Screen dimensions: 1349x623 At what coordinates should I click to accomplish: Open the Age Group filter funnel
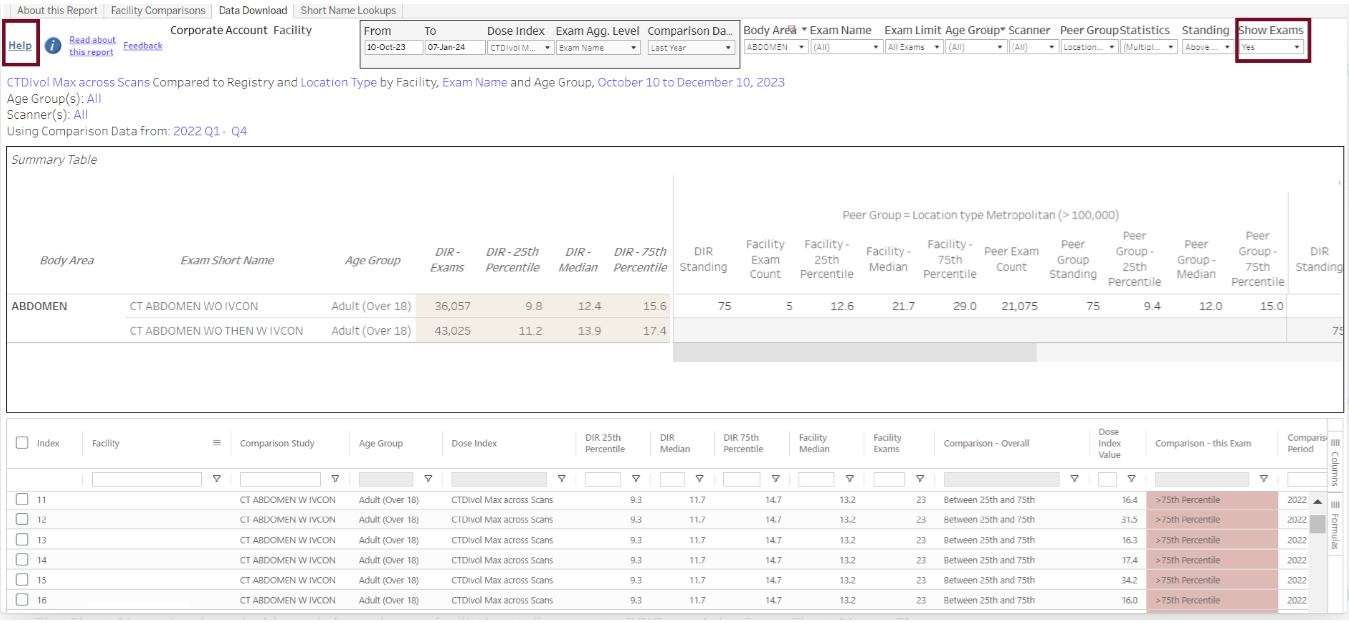[428, 479]
